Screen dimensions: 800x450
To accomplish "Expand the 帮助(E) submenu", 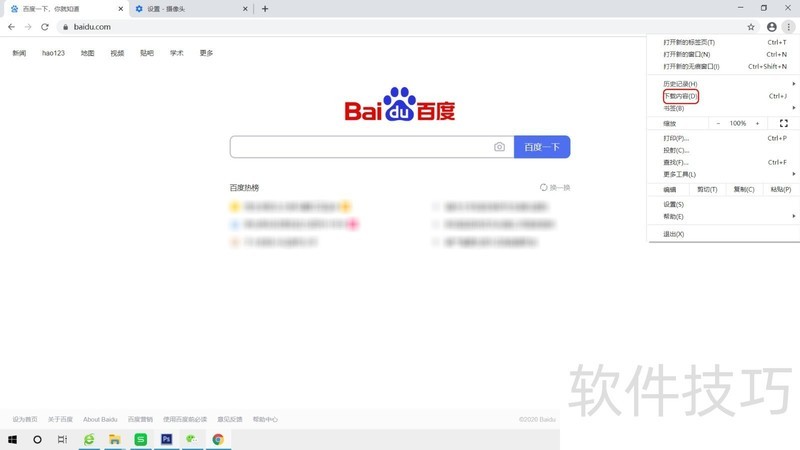I will 724,216.
